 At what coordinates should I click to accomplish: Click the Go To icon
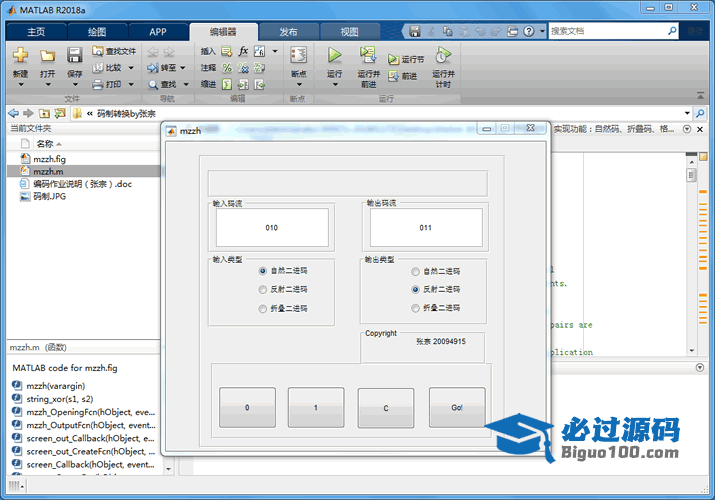[x=152, y=68]
